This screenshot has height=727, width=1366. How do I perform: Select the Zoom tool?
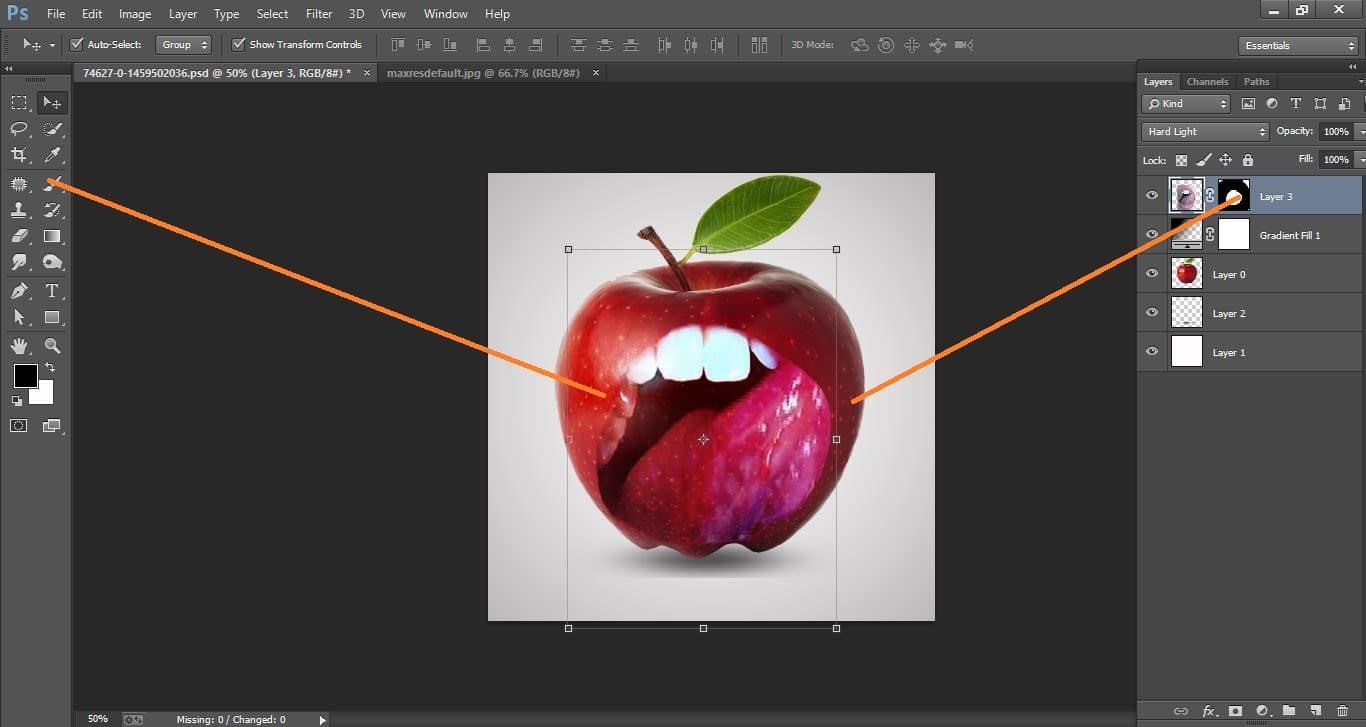tap(52, 346)
